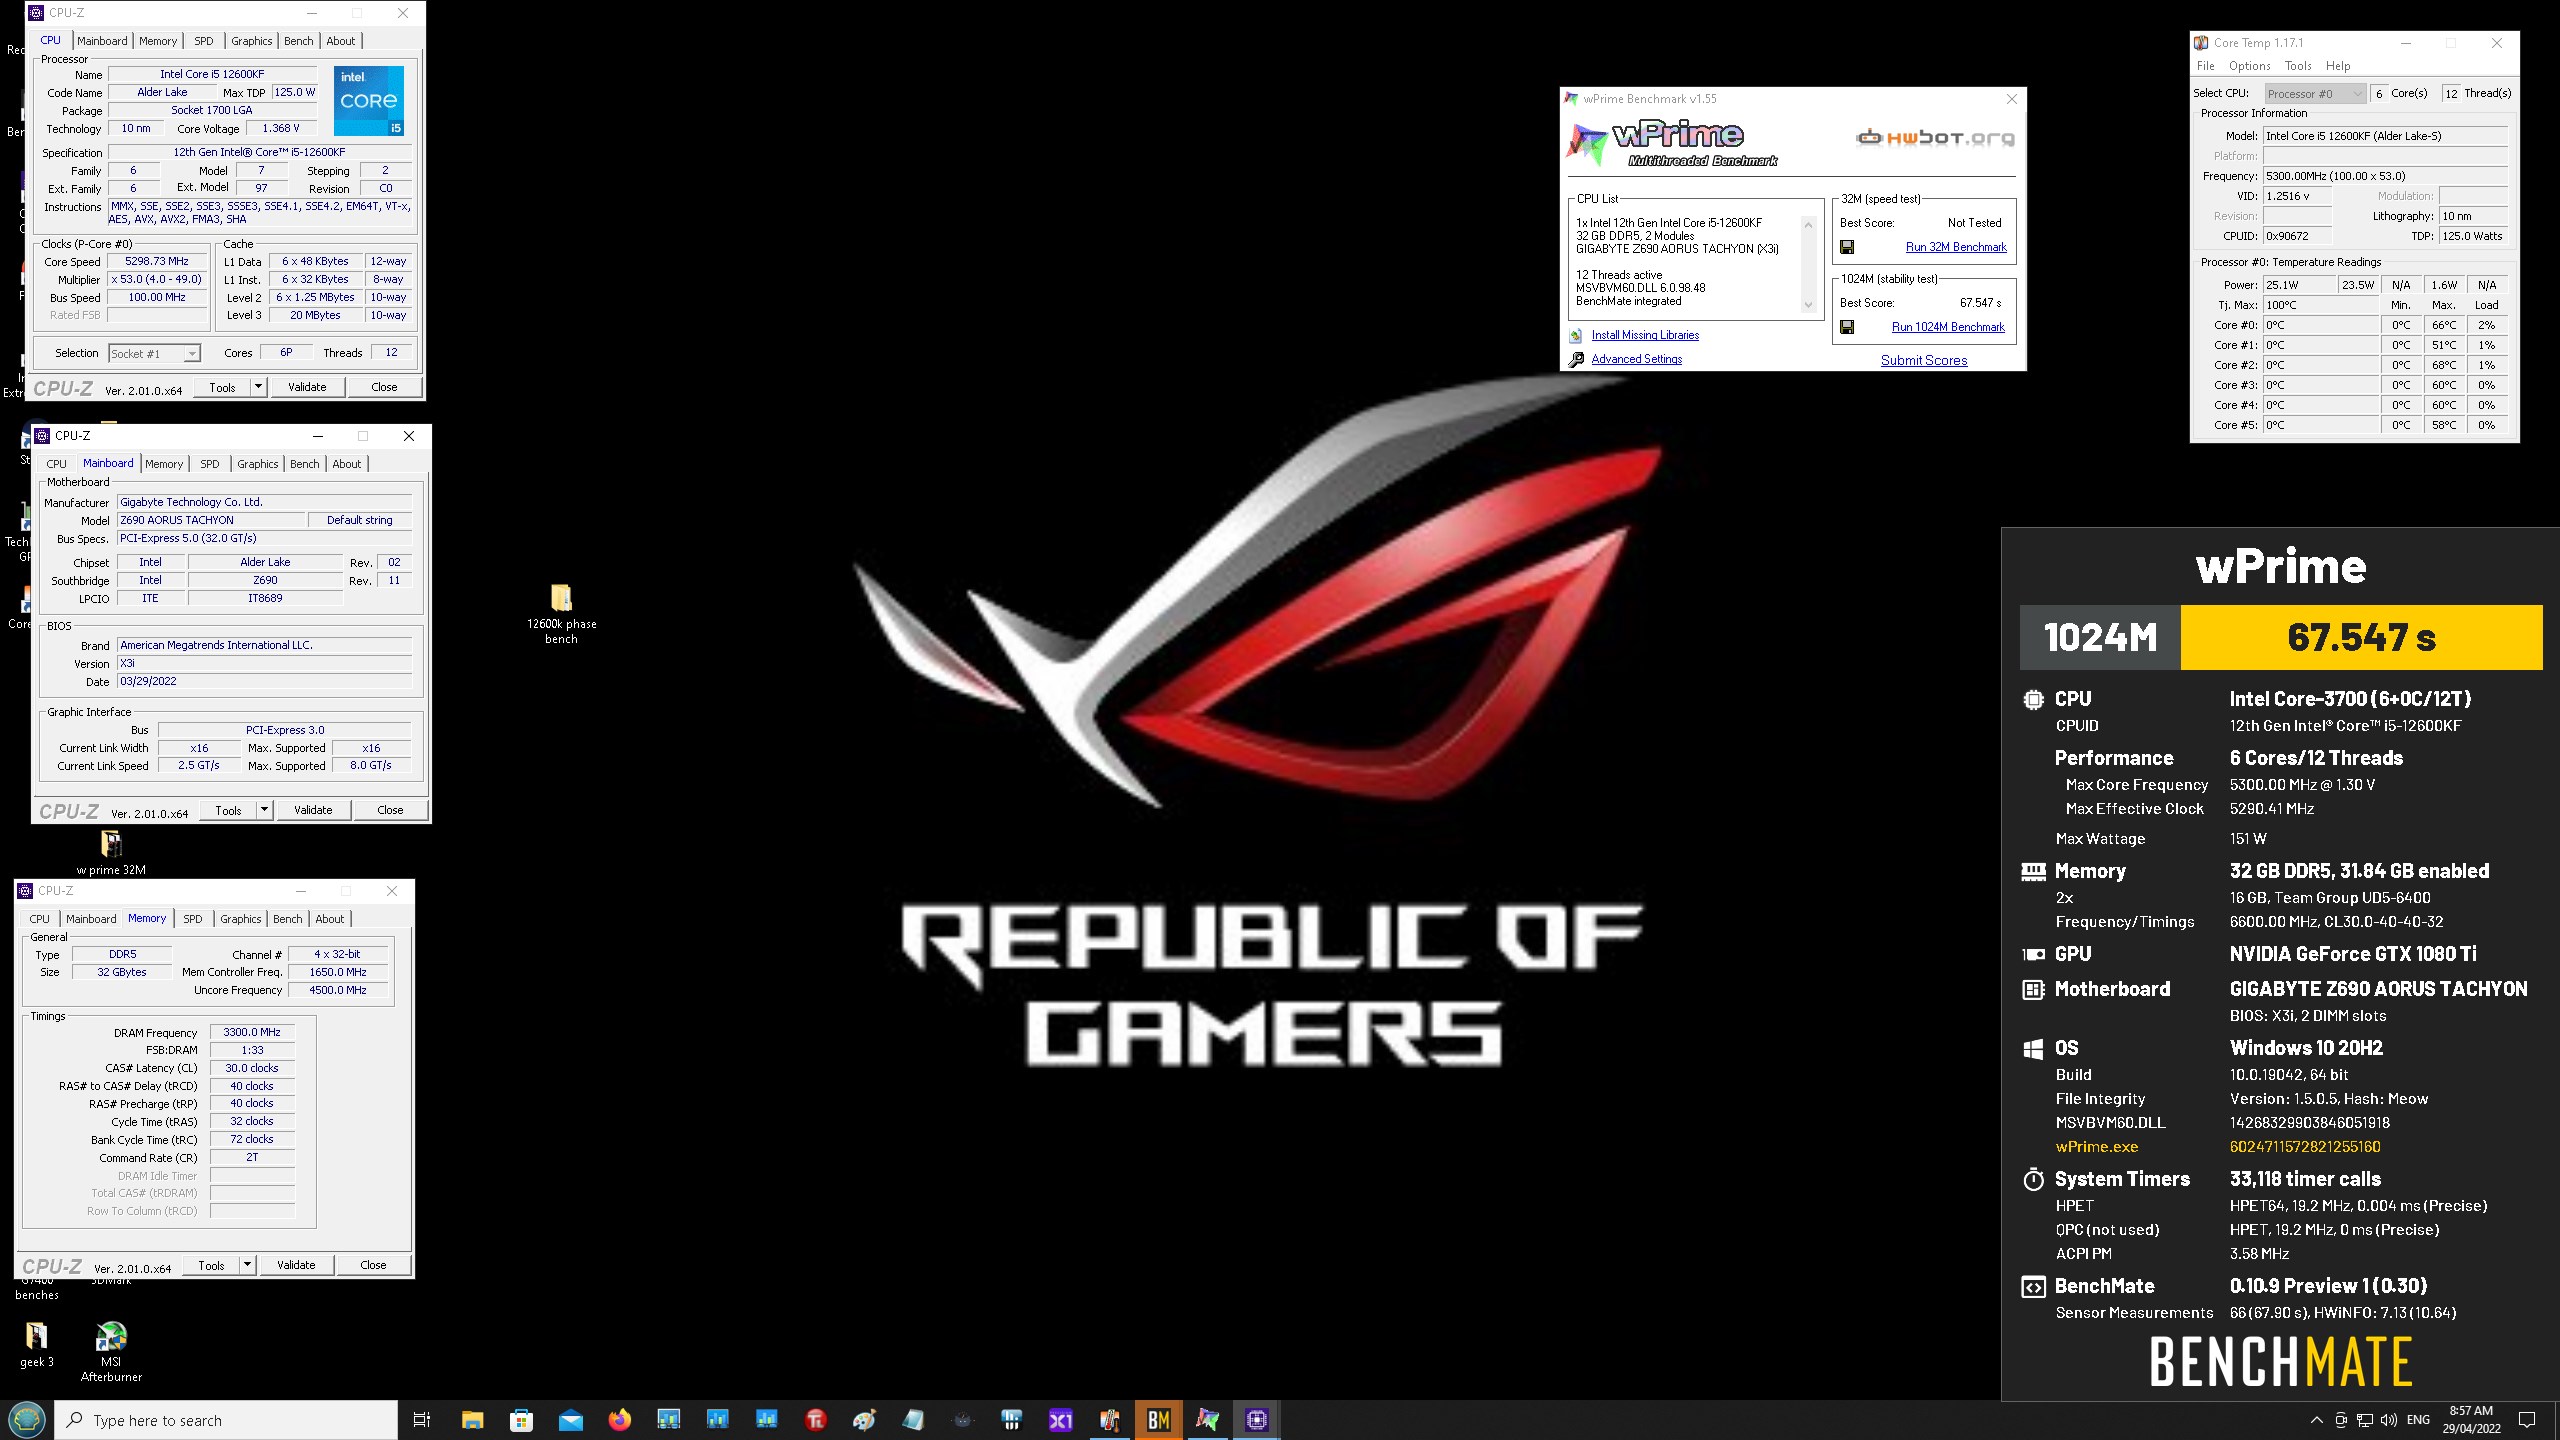Switch to BenchMate via BM taskbar icon
2560x1440 pixels.
1158,1420
